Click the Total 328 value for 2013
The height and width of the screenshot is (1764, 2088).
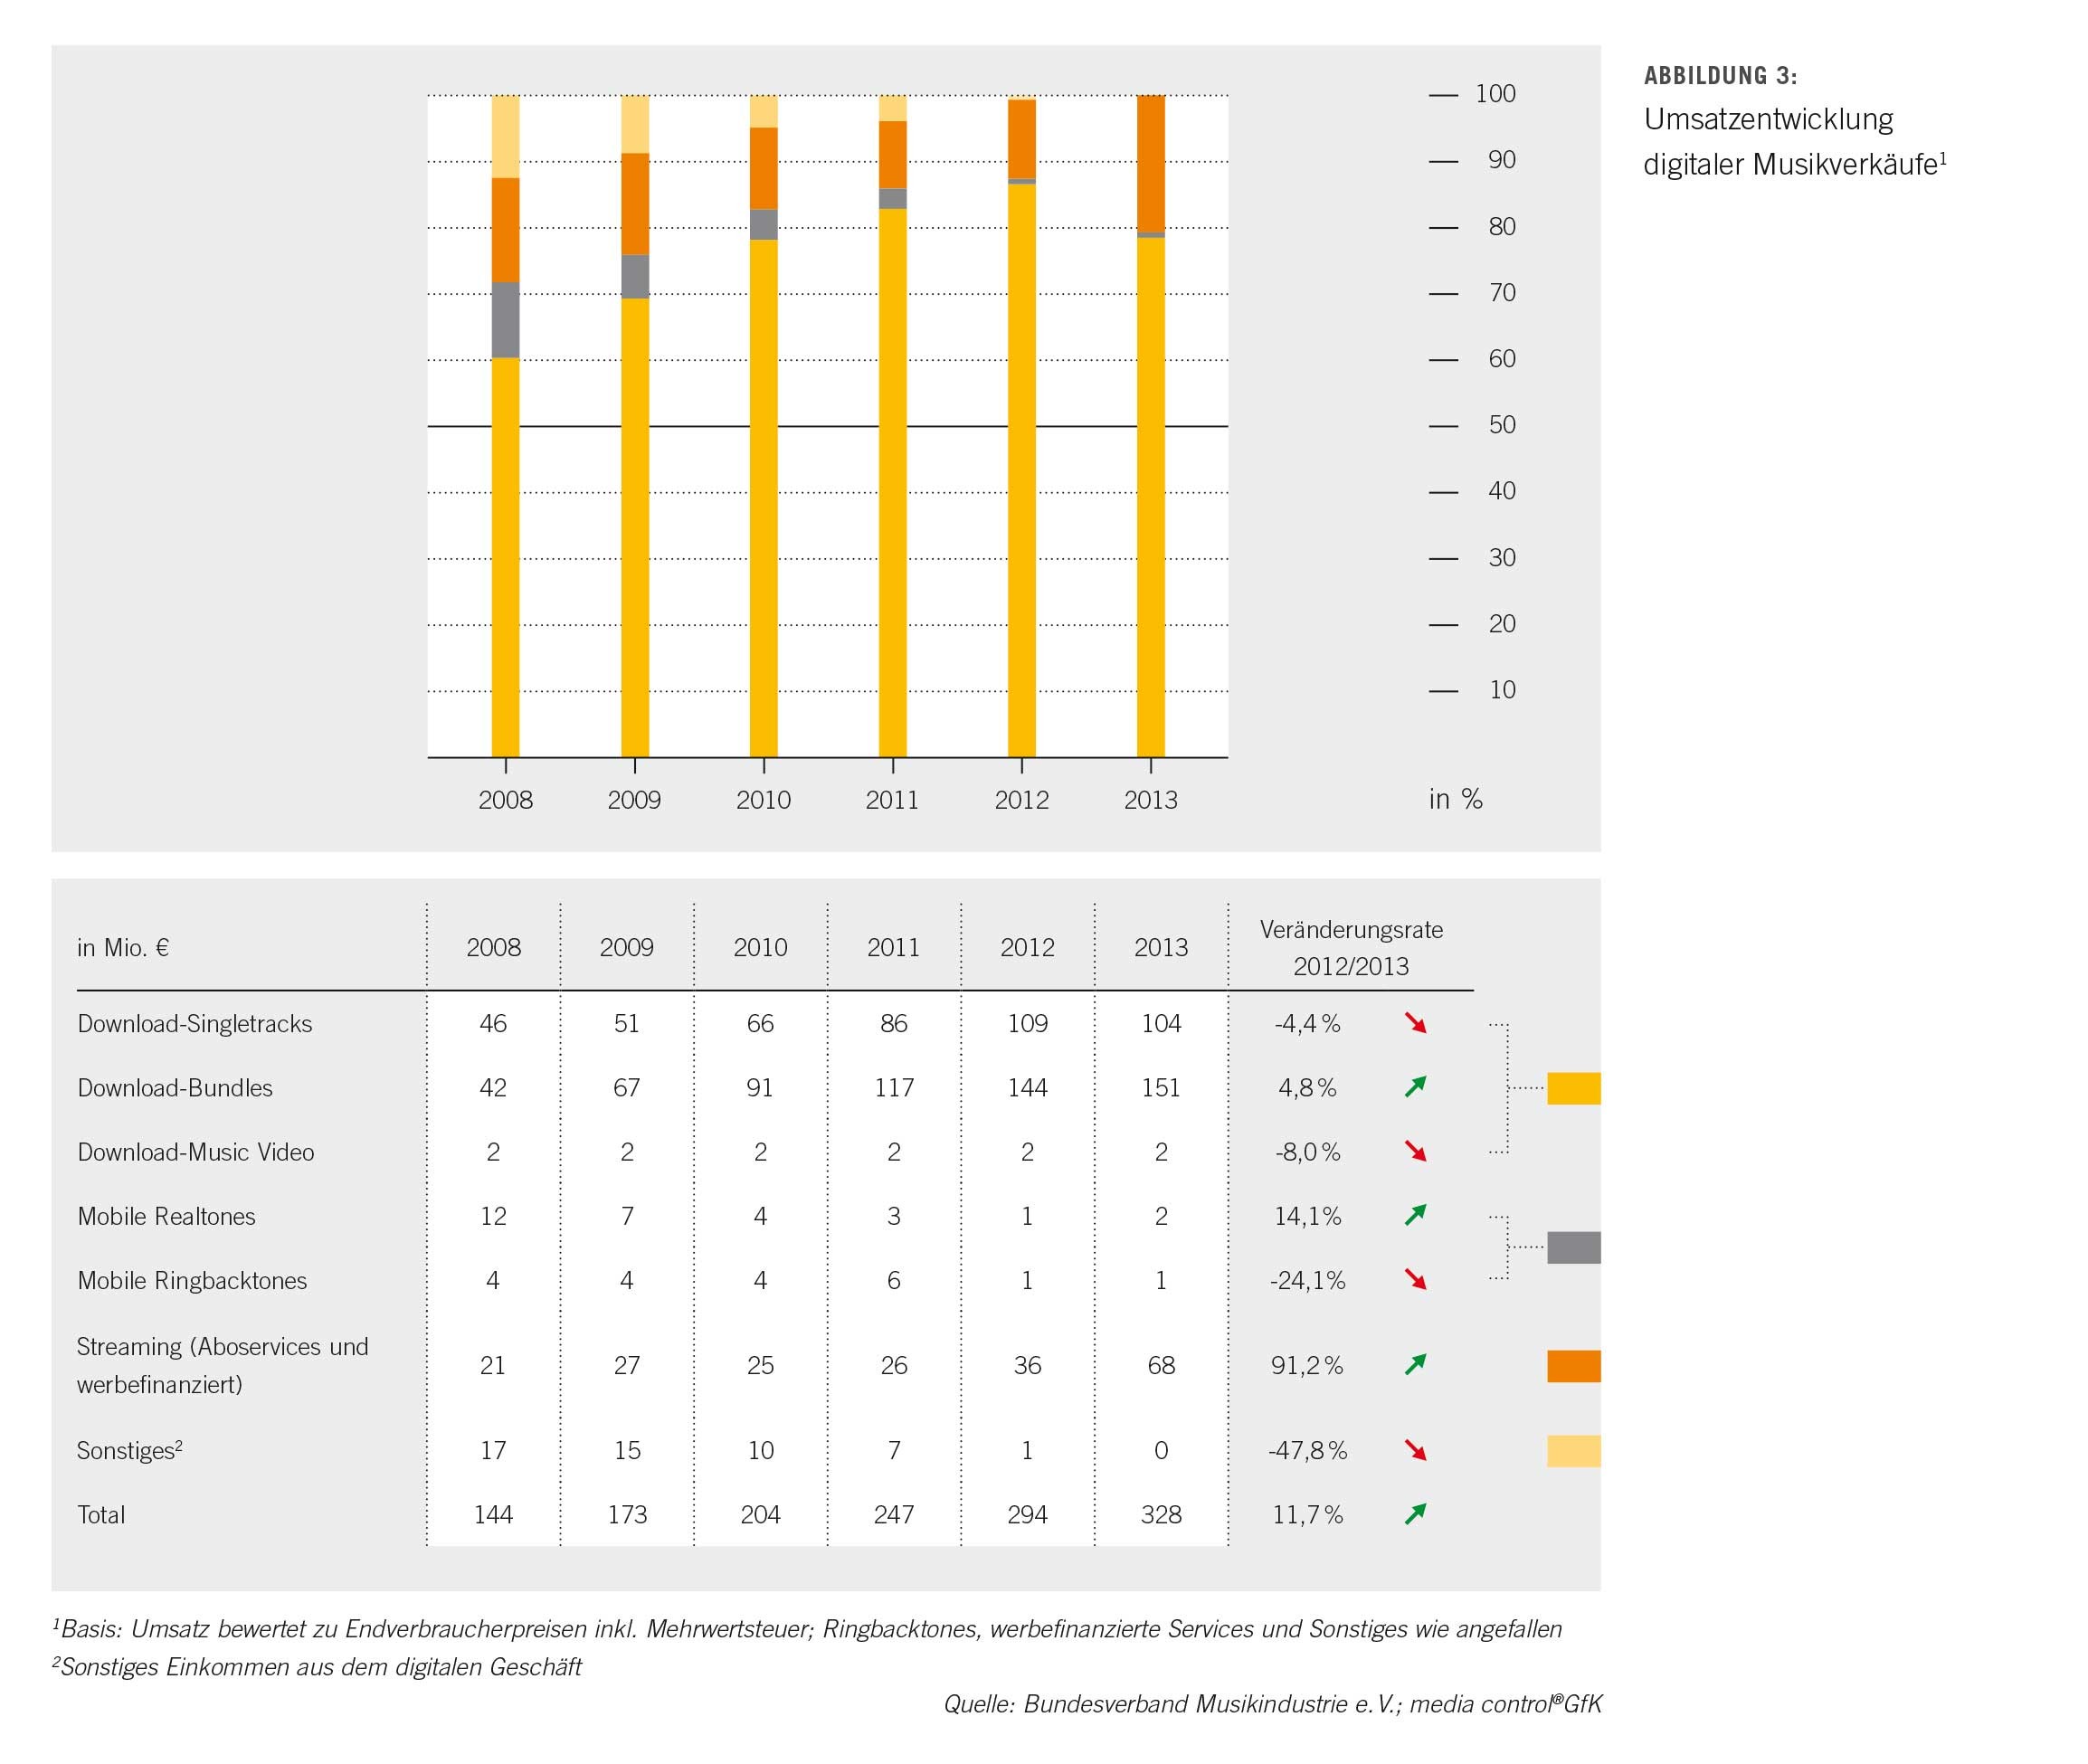coord(1161,1514)
